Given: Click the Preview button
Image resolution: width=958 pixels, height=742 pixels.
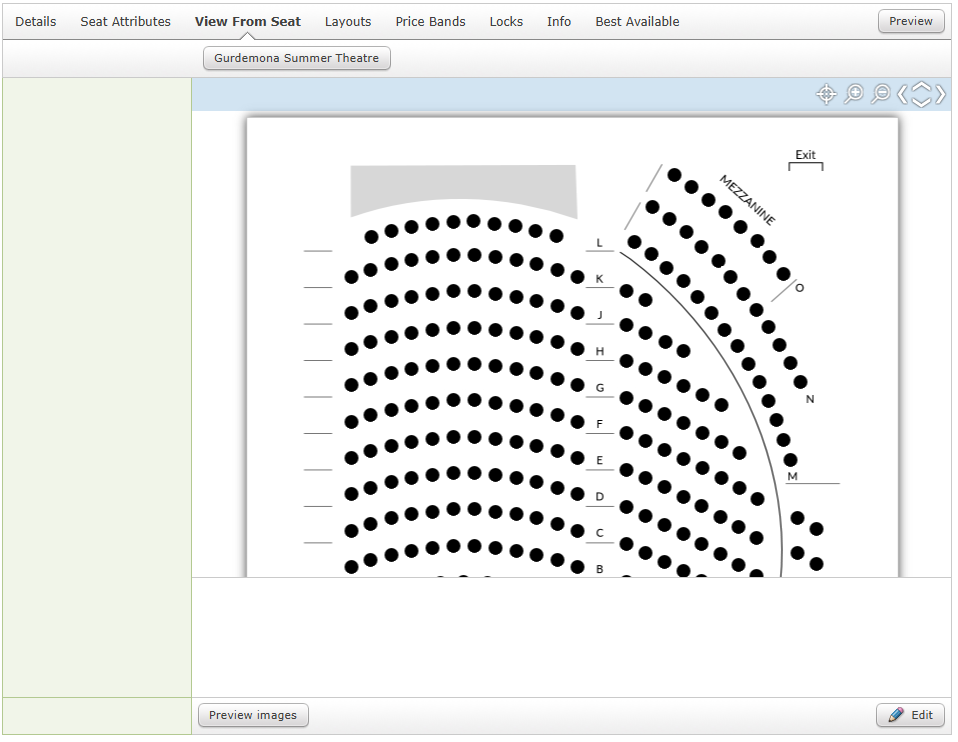Looking at the screenshot, I should point(910,21).
